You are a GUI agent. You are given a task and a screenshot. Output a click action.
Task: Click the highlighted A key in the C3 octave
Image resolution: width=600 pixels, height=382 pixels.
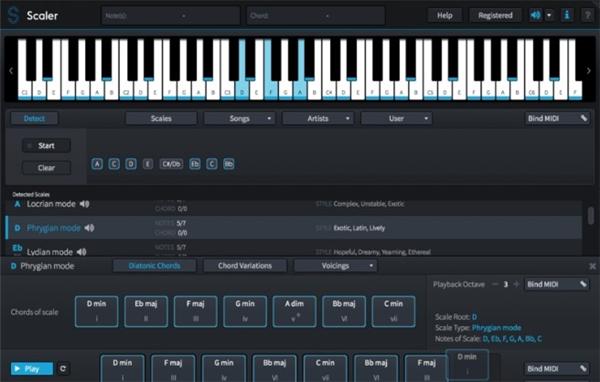point(300,88)
